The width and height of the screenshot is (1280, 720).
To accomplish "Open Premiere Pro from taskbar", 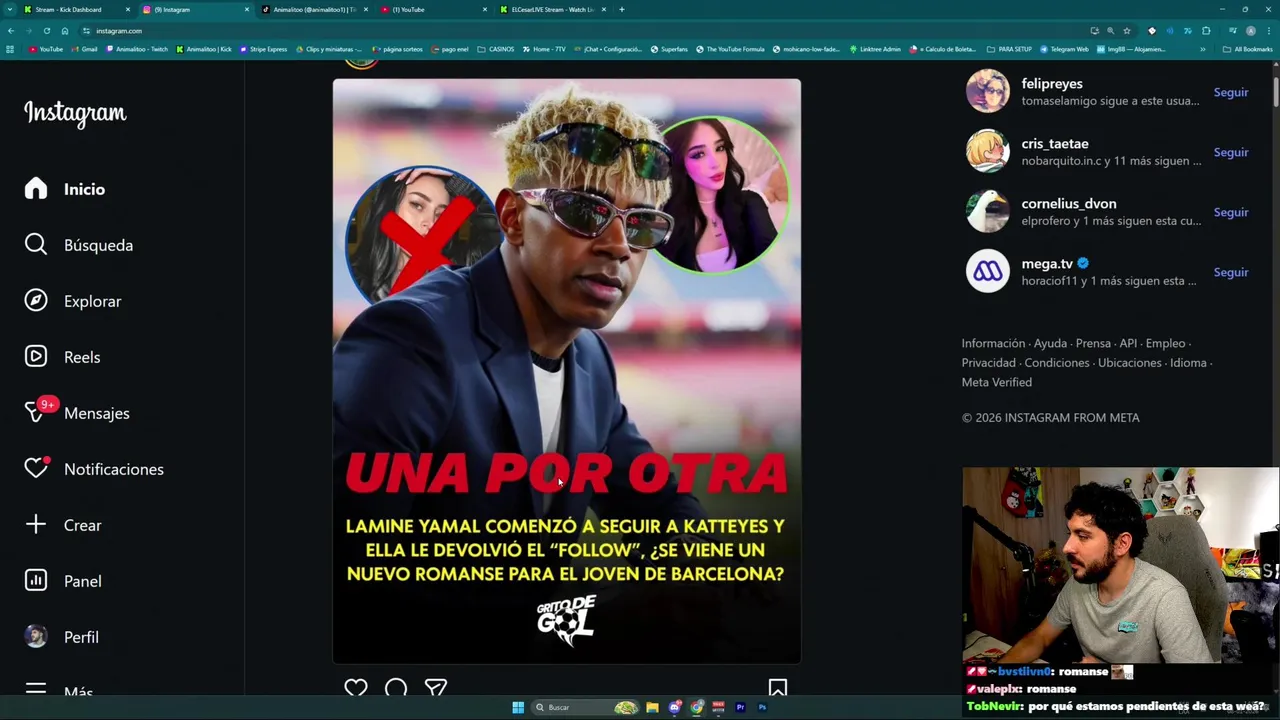I will 740,707.
